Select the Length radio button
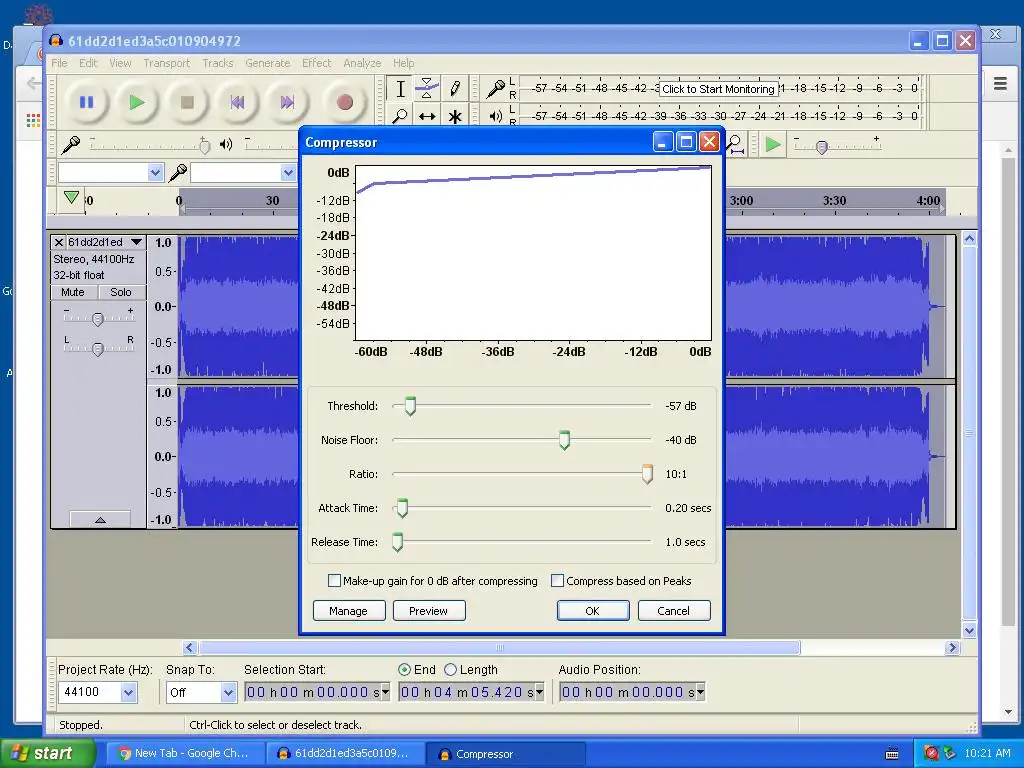 pyautogui.click(x=450, y=669)
